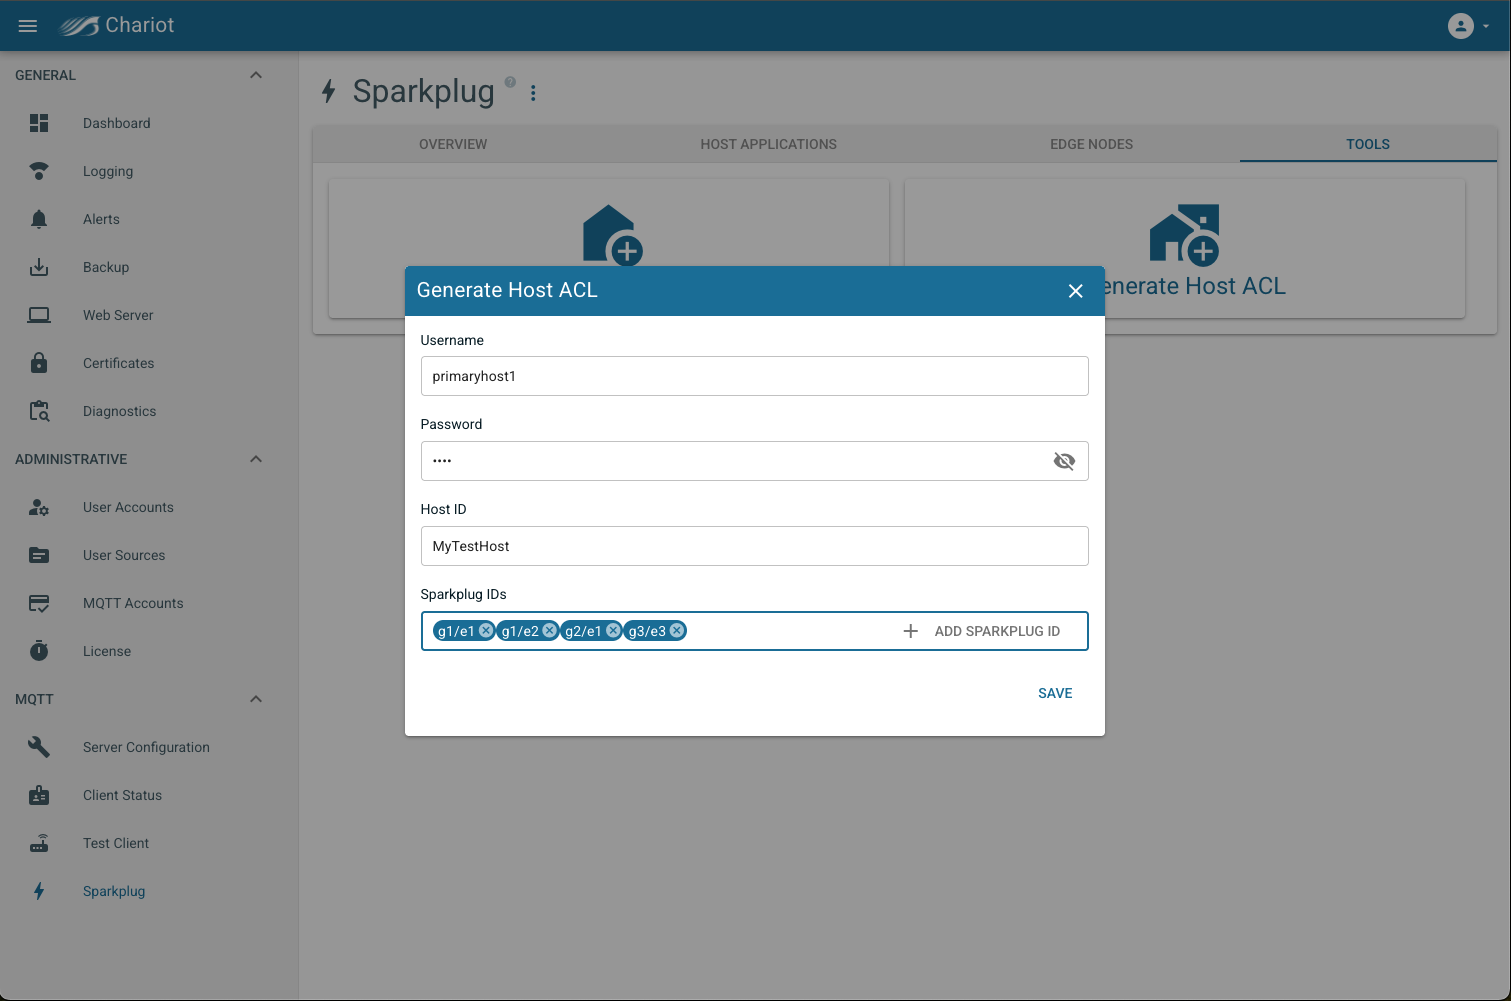Click the Sparkplug lightning icon in sidebar
The width and height of the screenshot is (1511, 1001).
(x=39, y=891)
